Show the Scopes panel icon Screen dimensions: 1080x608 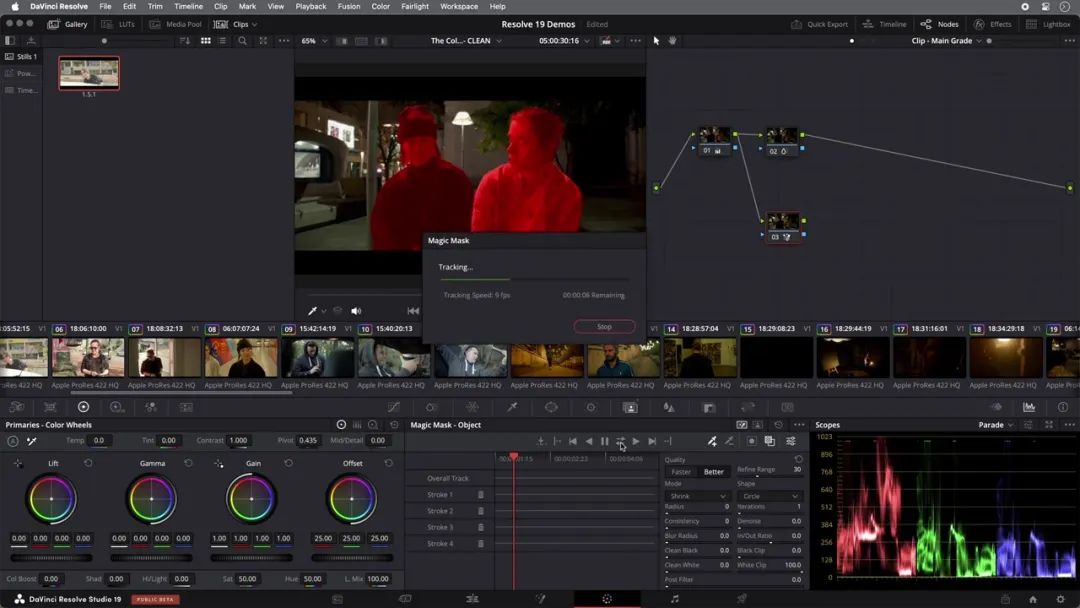1029,408
